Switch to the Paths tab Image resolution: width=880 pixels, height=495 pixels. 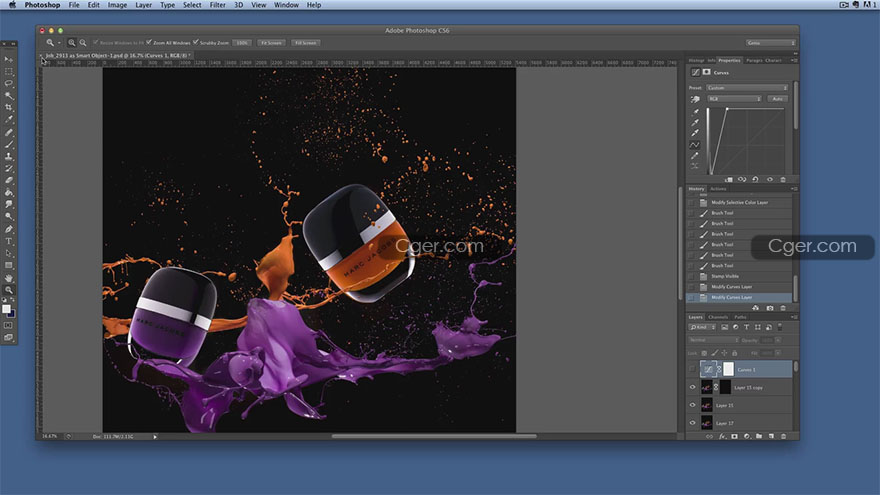(x=740, y=317)
